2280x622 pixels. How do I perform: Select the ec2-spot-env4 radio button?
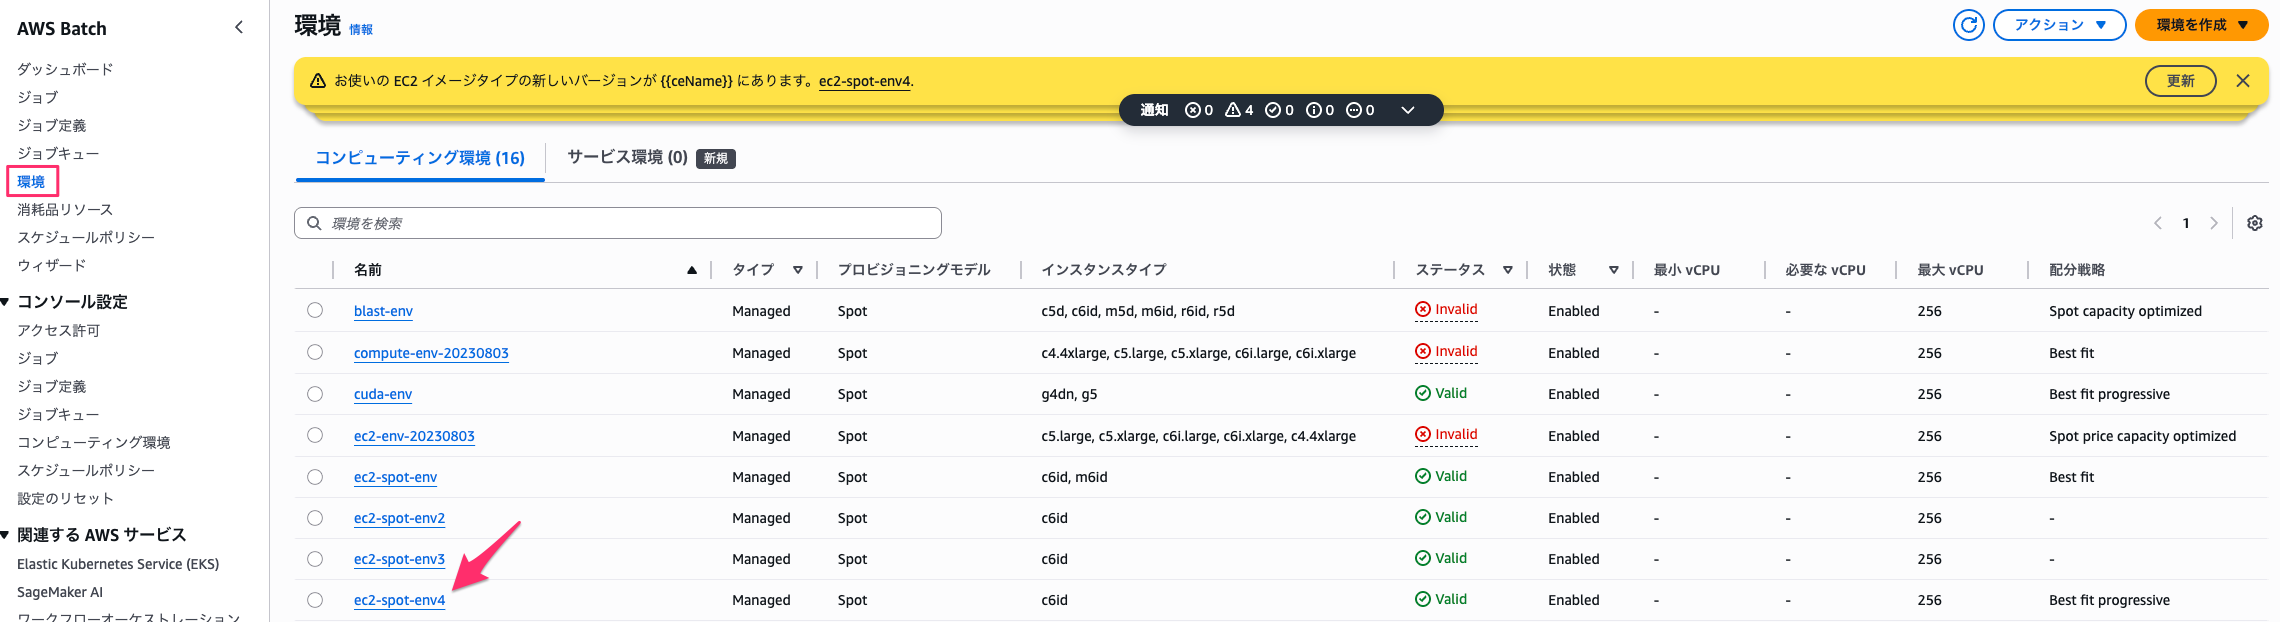pos(315,600)
